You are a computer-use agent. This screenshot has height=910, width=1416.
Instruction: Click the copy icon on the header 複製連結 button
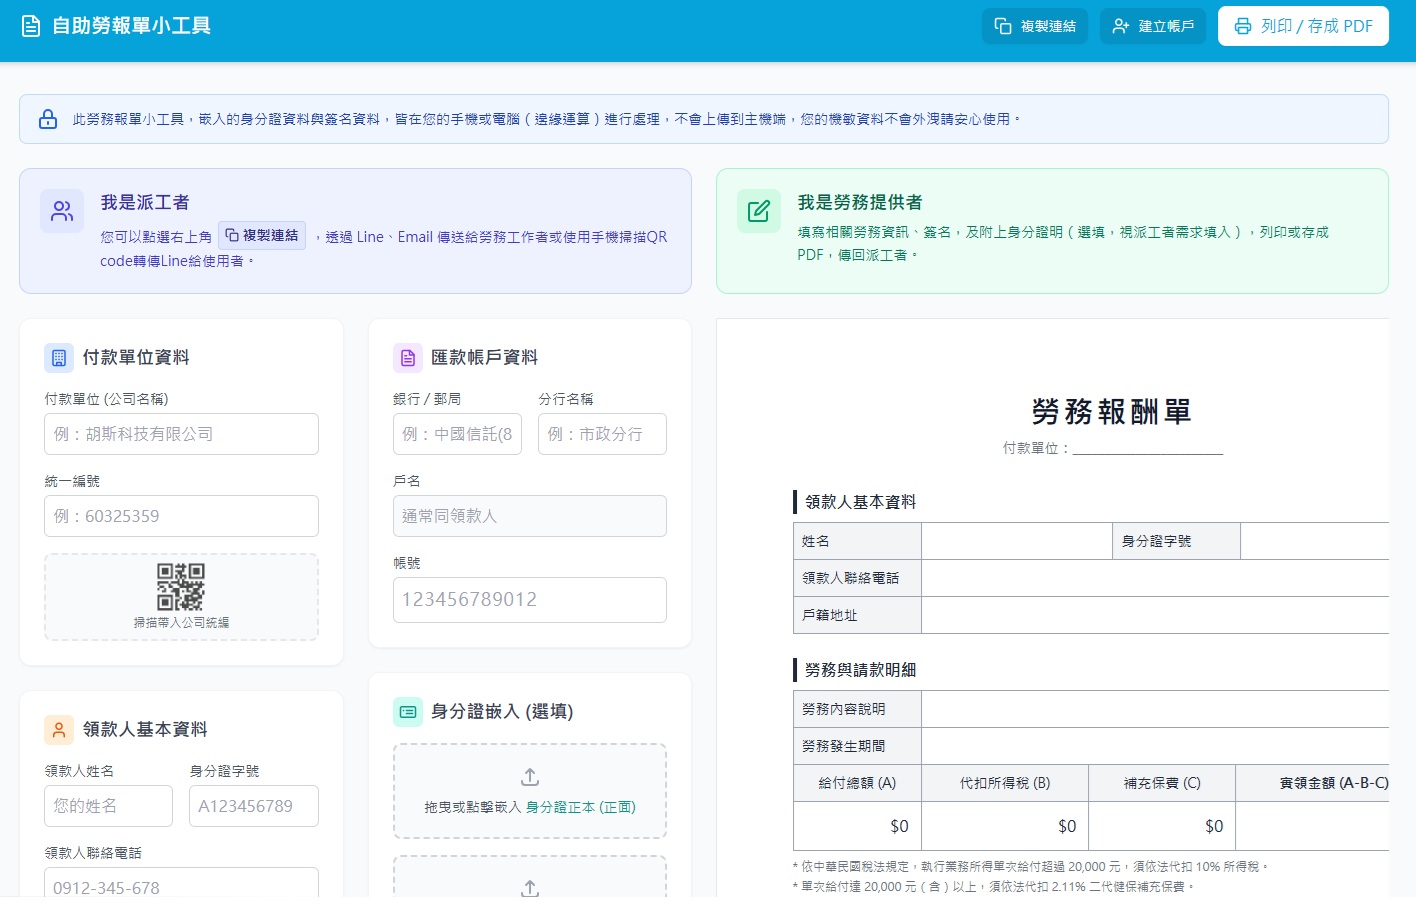tap(1001, 26)
